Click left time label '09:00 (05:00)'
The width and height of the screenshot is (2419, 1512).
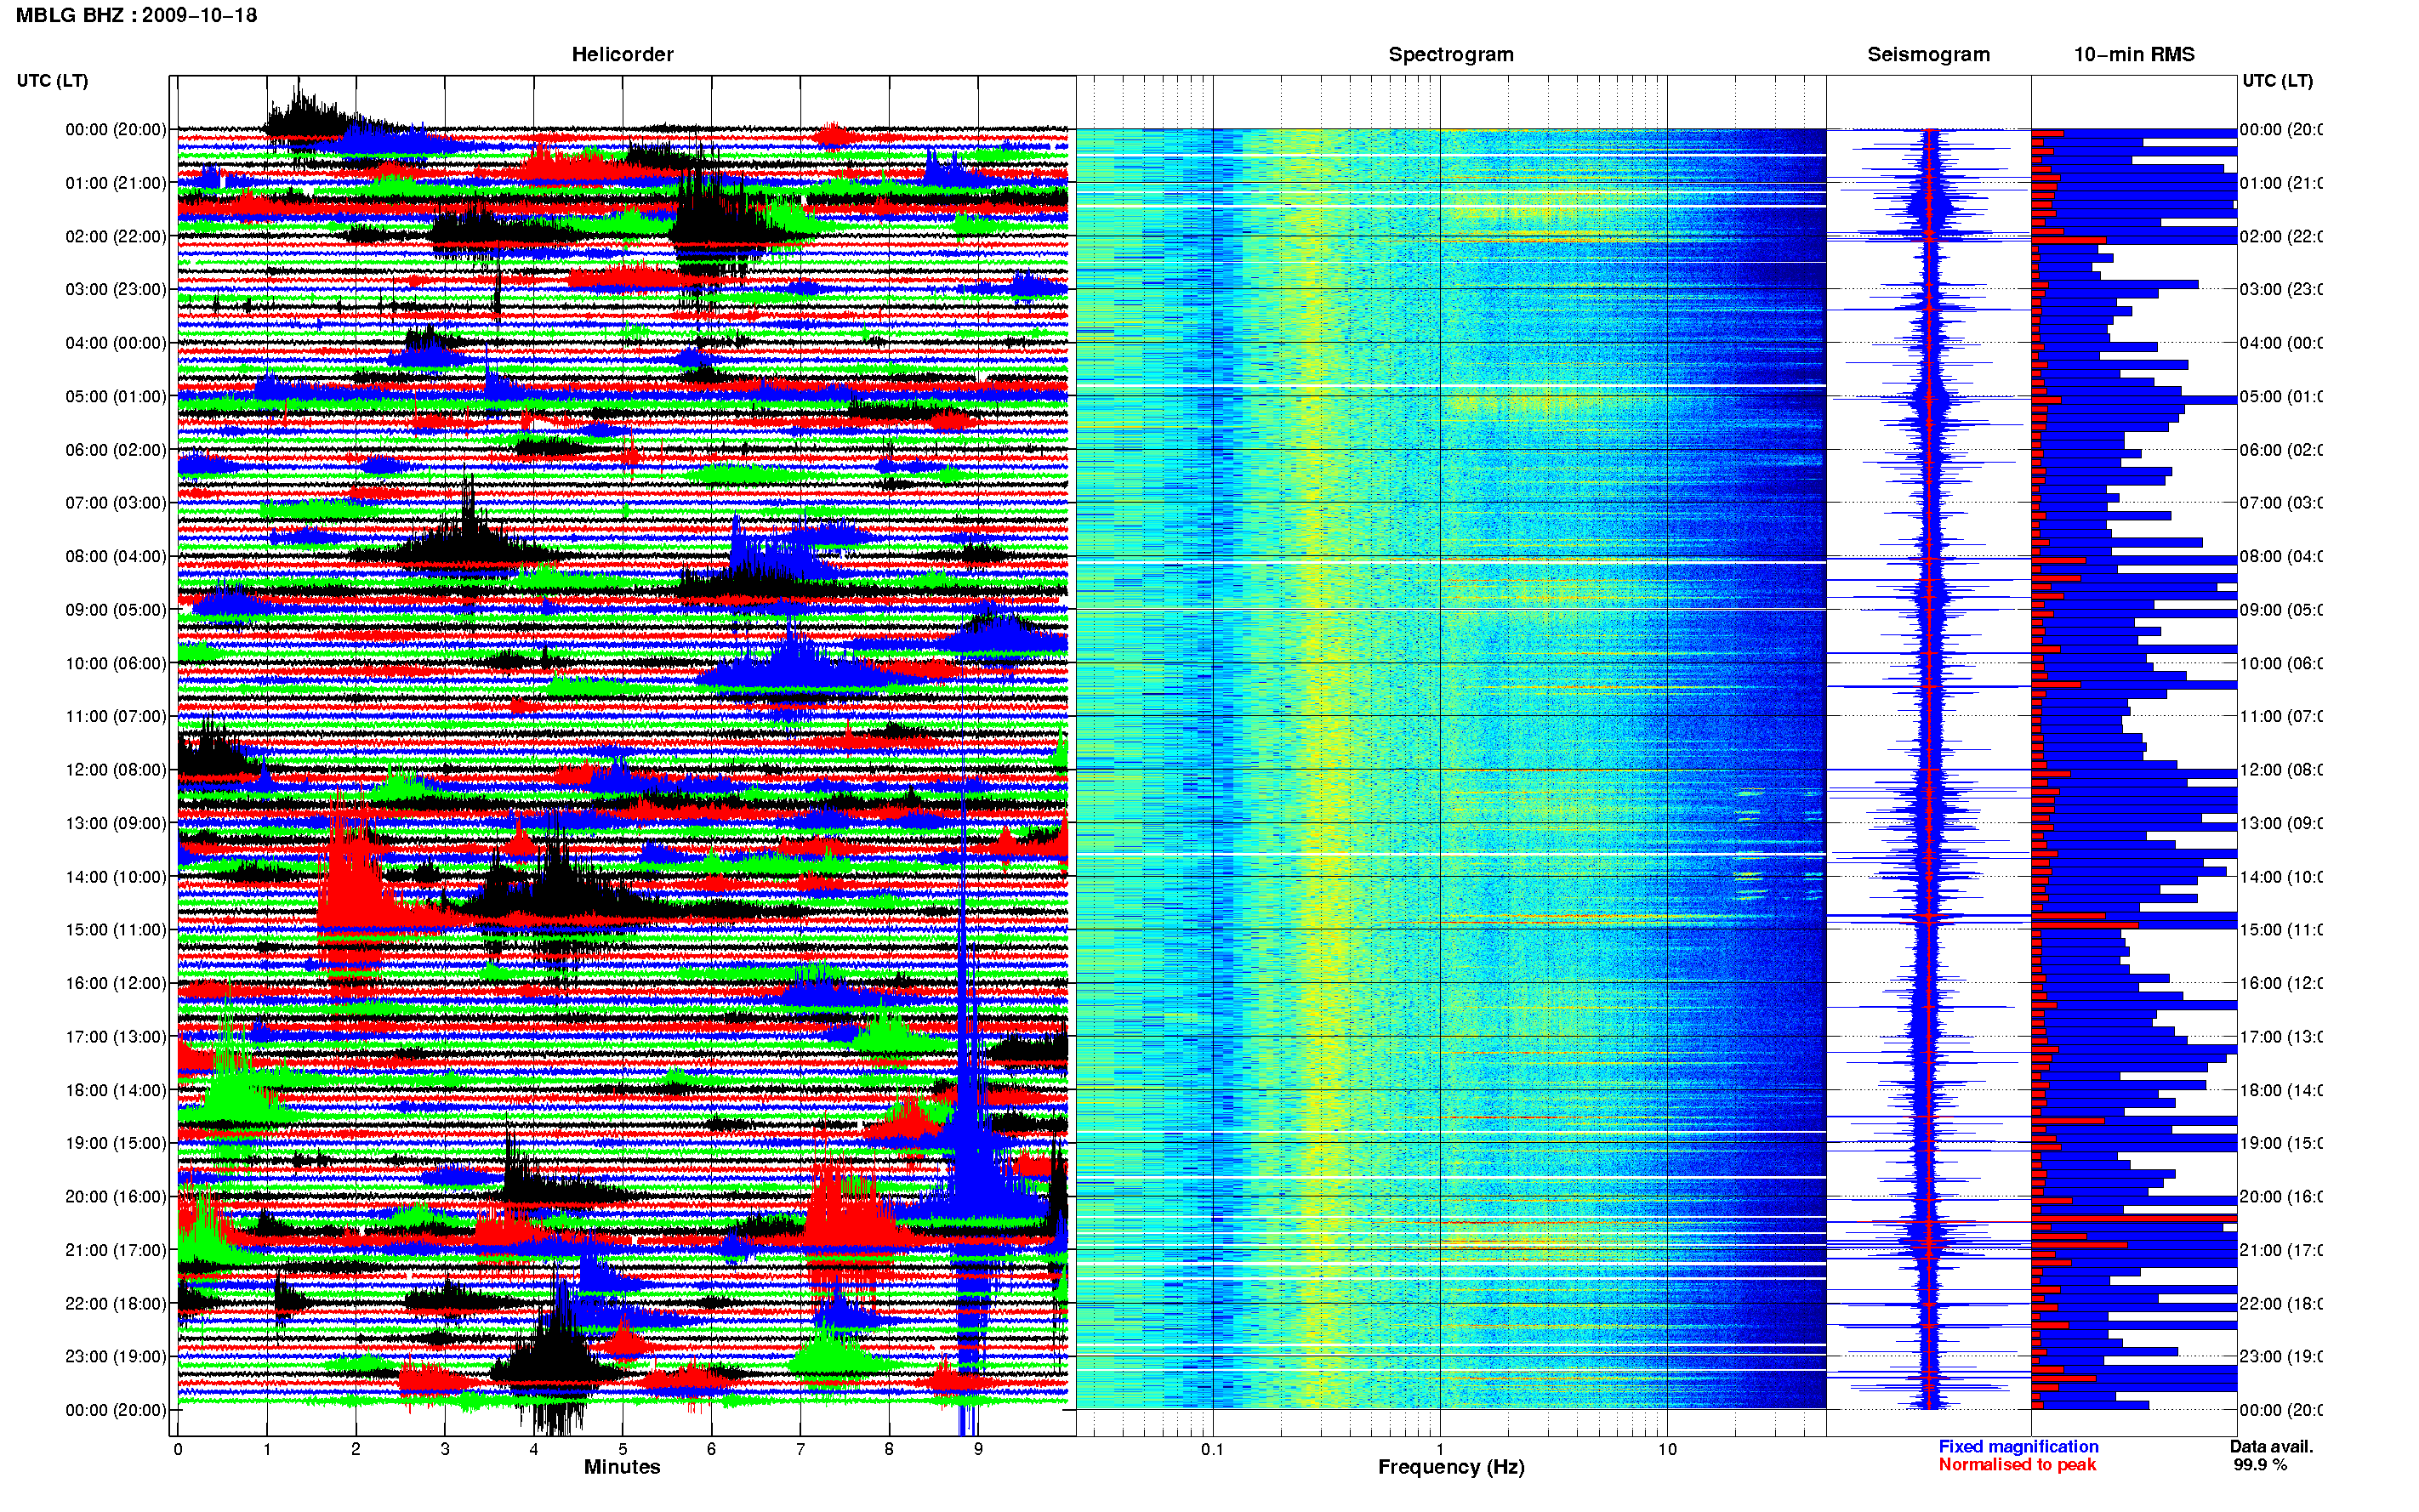(116, 610)
